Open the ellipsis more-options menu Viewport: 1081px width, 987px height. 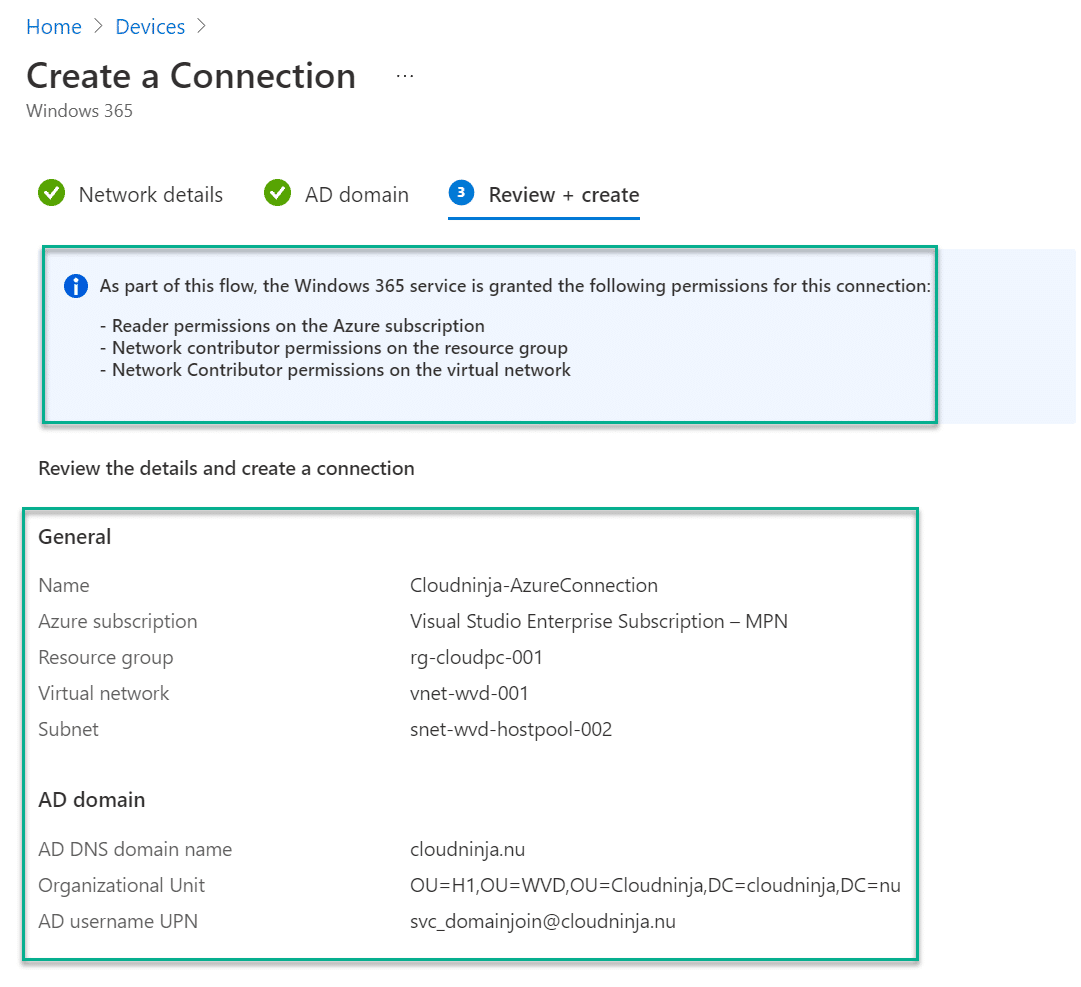point(405,76)
